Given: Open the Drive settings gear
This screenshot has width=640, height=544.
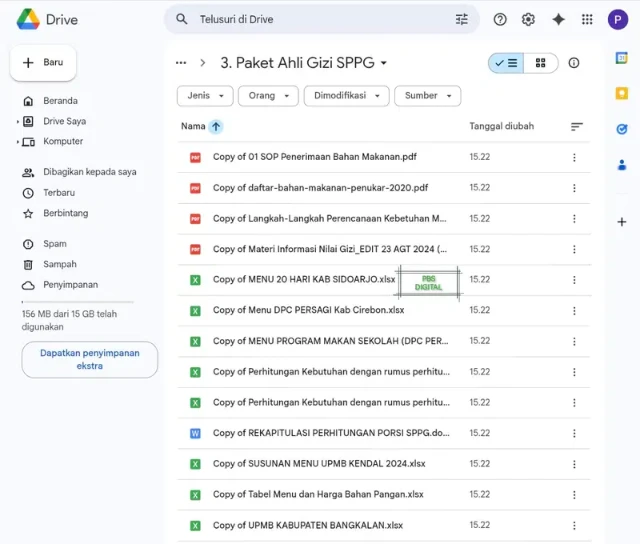Looking at the screenshot, I should 528,19.
